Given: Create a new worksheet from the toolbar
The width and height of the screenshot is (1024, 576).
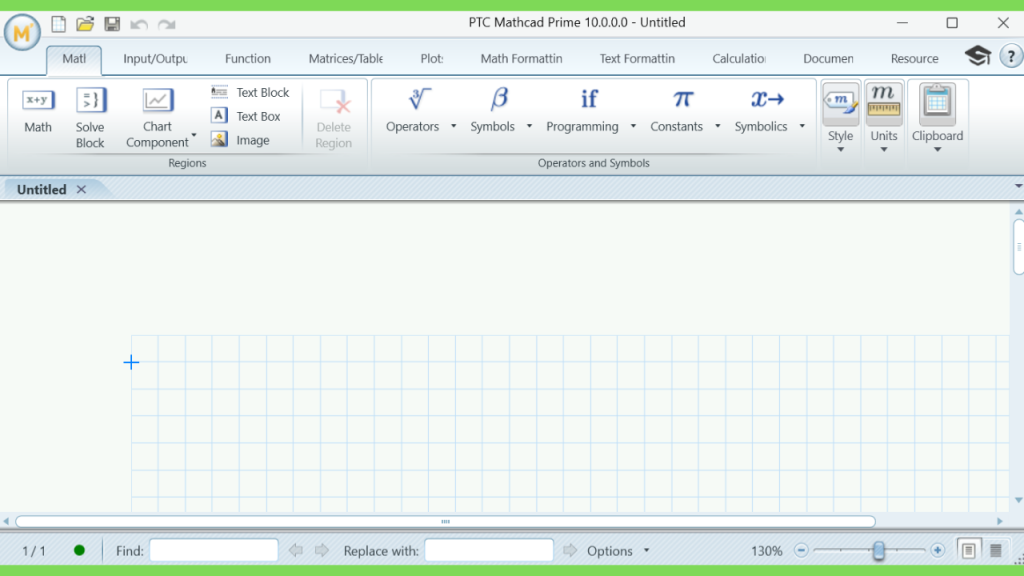Looking at the screenshot, I should click(x=59, y=24).
